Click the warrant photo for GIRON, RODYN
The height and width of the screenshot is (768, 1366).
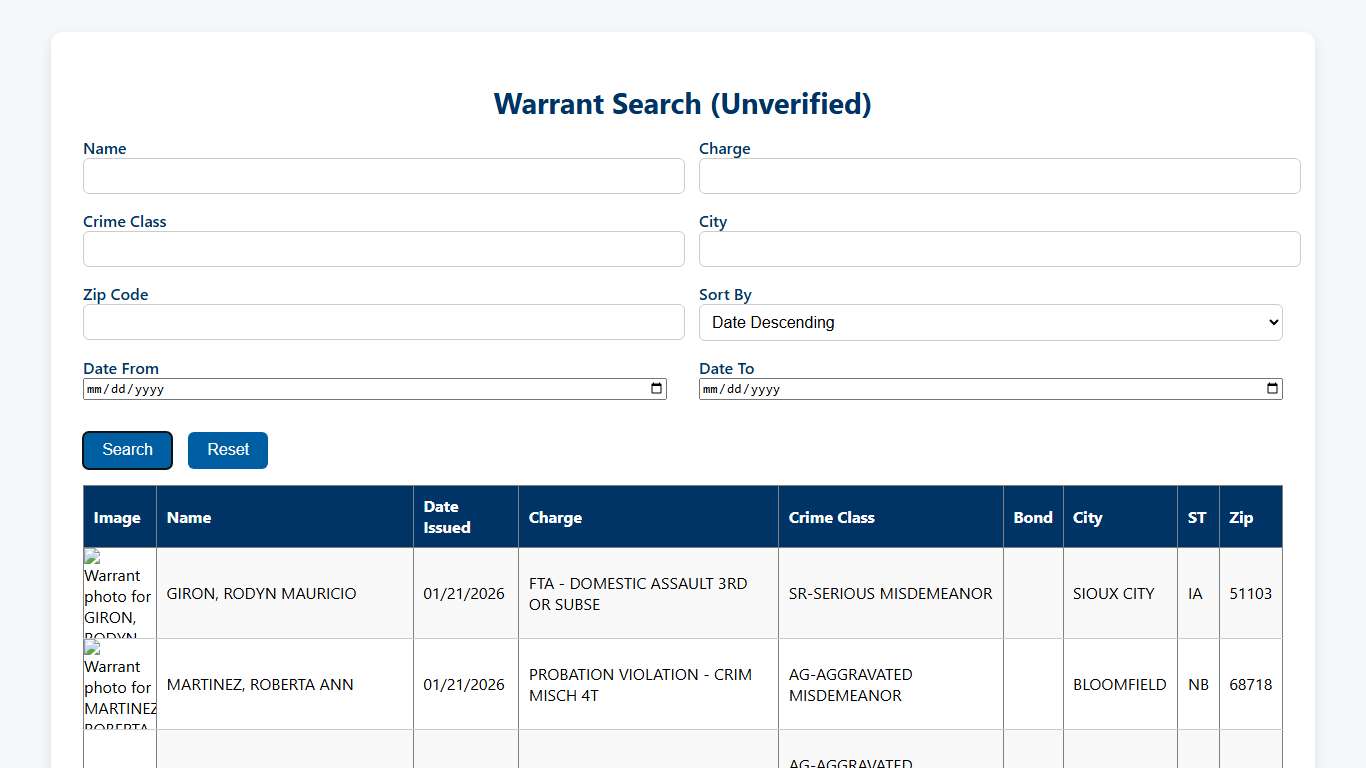tap(117, 593)
